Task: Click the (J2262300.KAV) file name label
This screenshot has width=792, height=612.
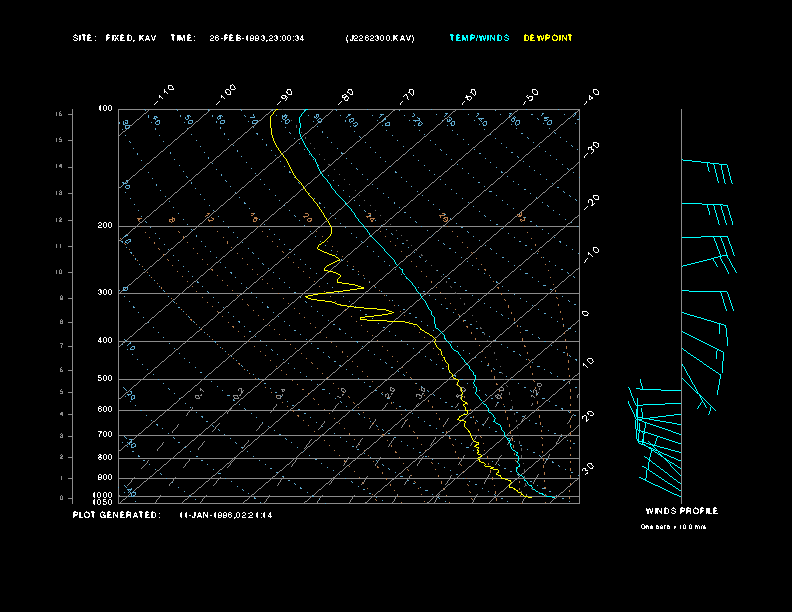Action: (379, 38)
